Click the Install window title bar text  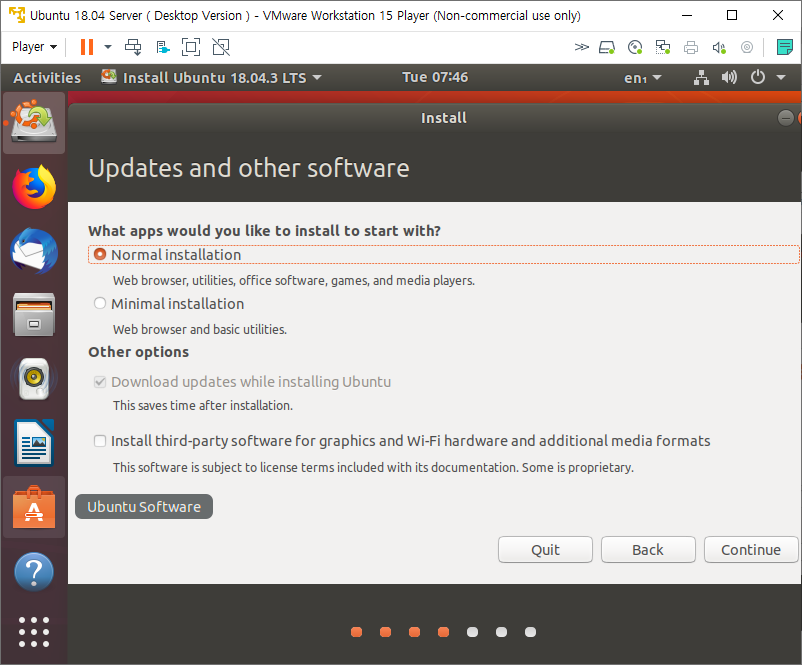pyautogui.click(x=443, y=118)
